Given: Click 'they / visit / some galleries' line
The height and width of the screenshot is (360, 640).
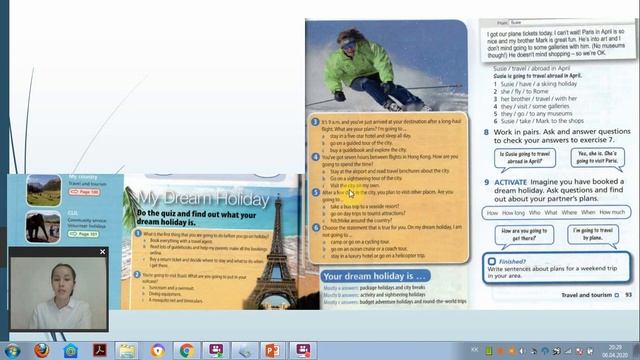Looking at the screenshot, I should 535,106.
